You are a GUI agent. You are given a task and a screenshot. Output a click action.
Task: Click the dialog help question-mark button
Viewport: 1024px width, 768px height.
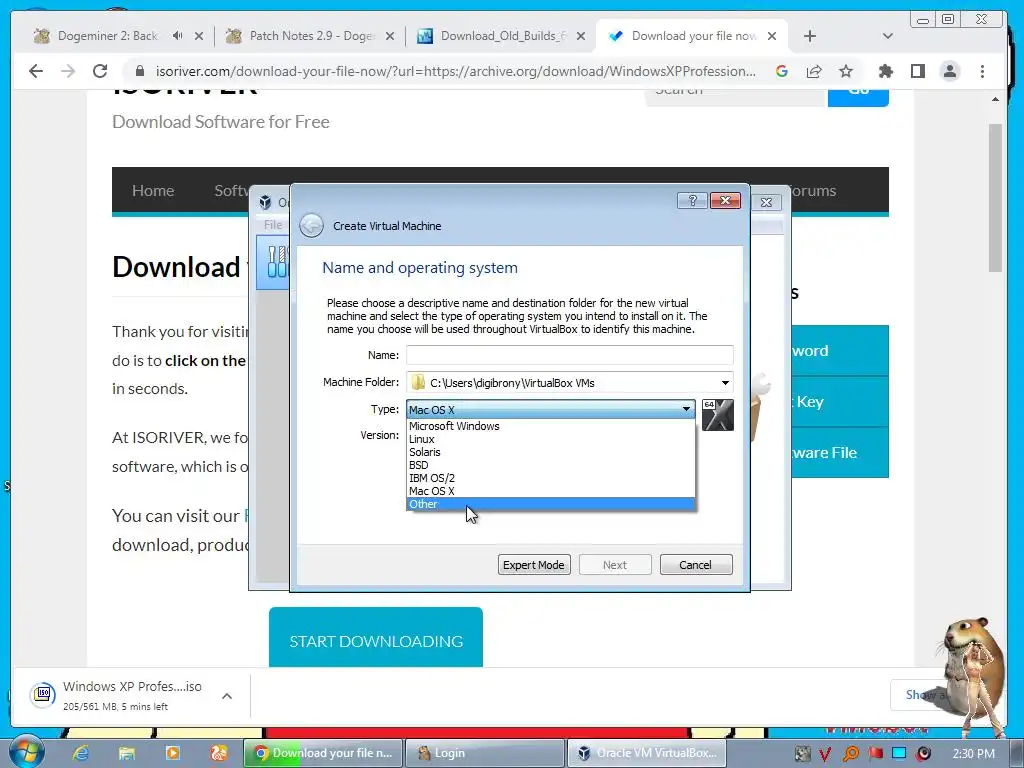tap(692, 200)
